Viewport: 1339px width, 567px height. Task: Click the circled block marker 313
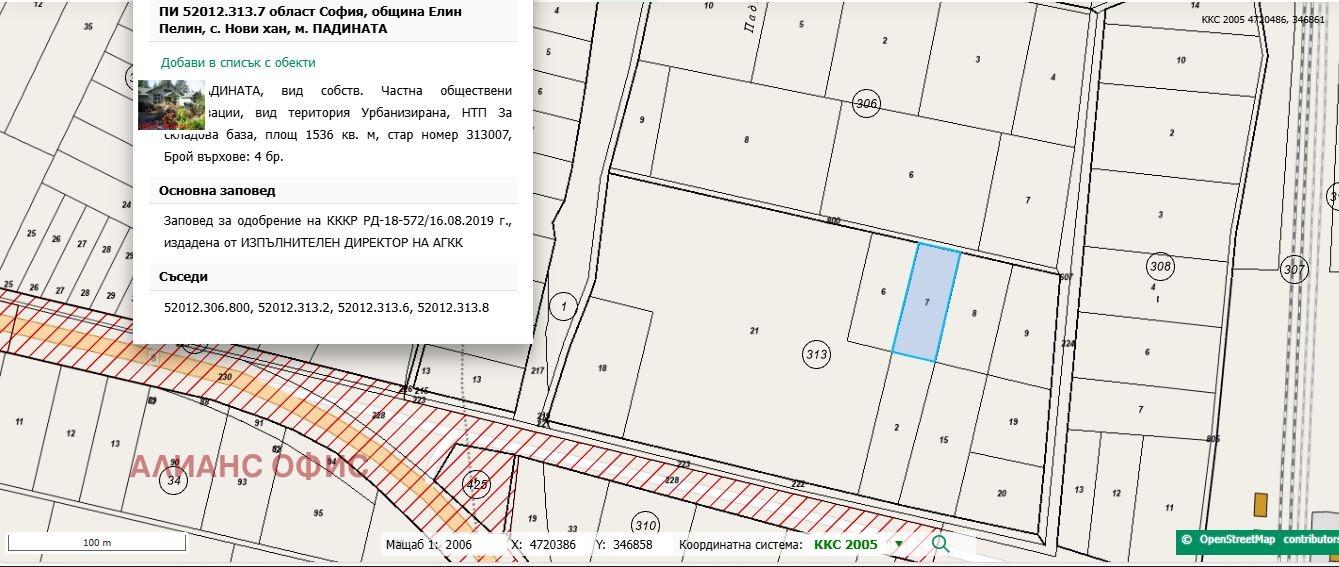[x=816, y=354]
